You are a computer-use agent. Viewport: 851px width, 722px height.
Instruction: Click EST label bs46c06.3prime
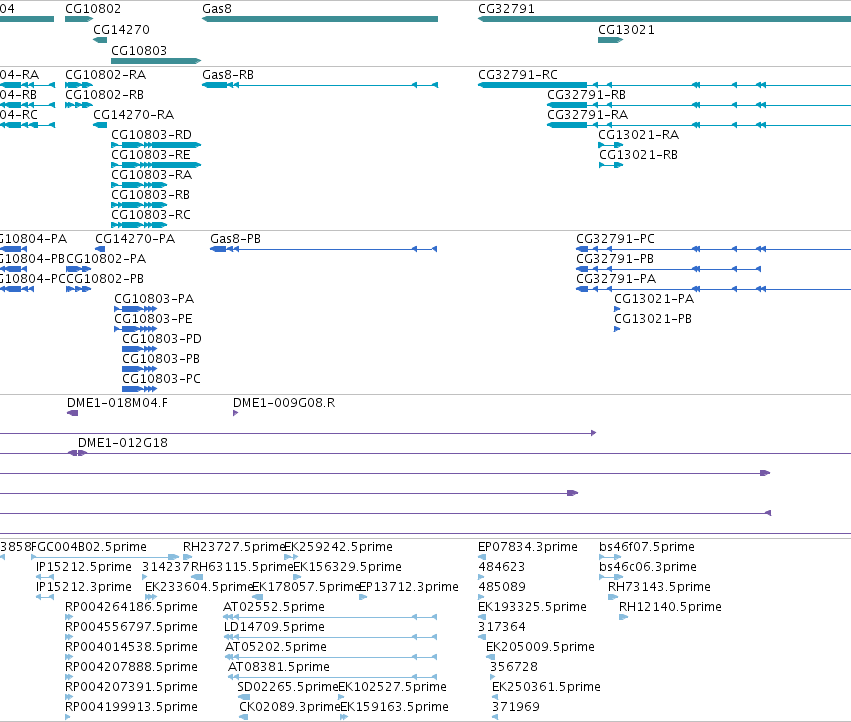tap(648, 567)
